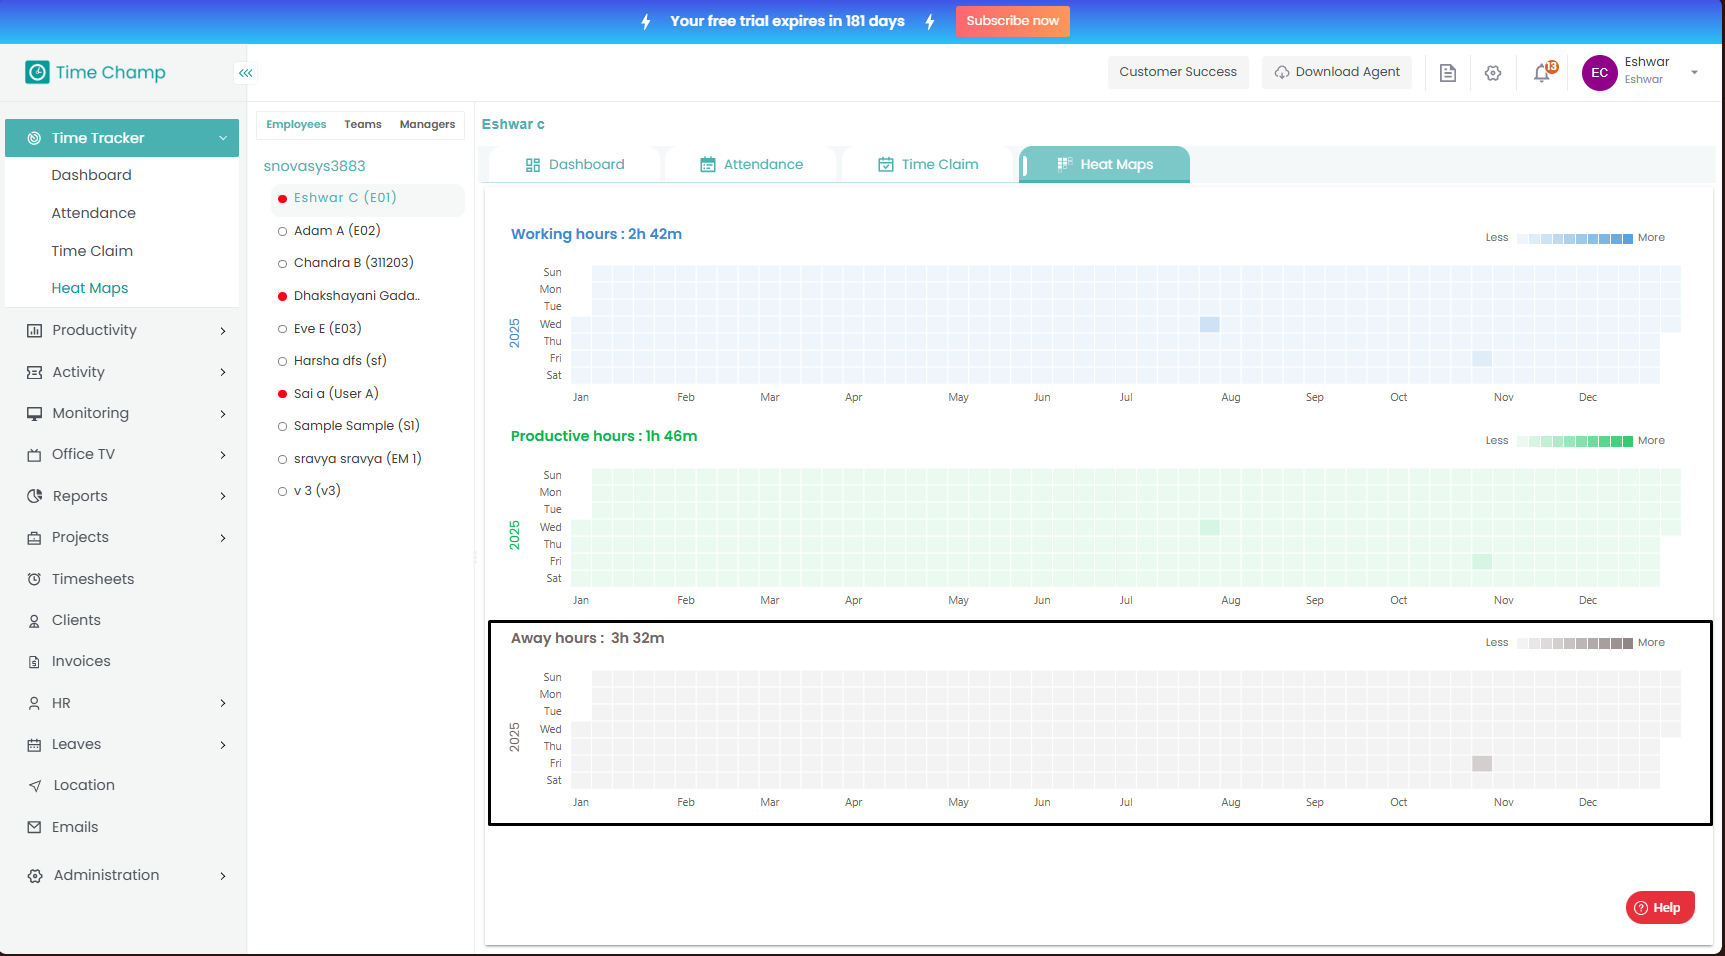Open the Help chat widget

point(1659,907)
